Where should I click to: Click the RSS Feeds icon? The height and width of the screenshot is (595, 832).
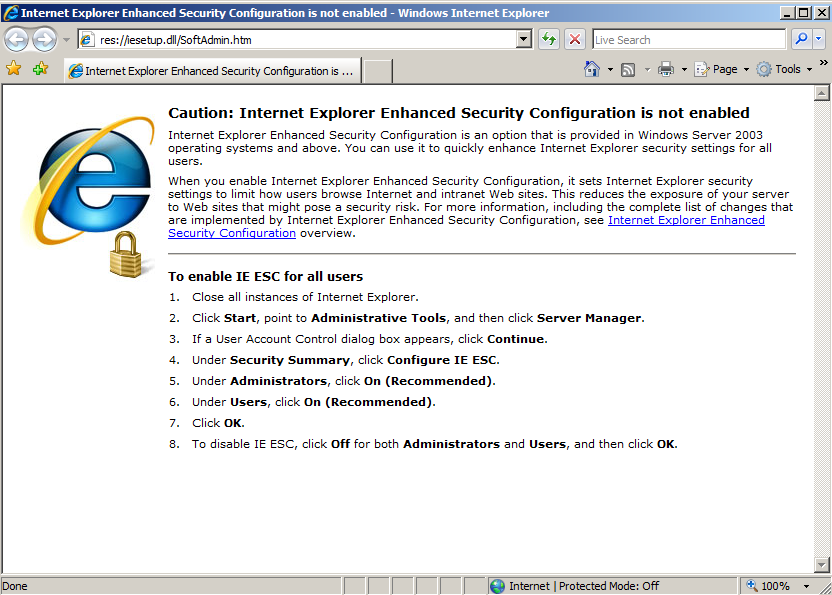pos(628,69)
